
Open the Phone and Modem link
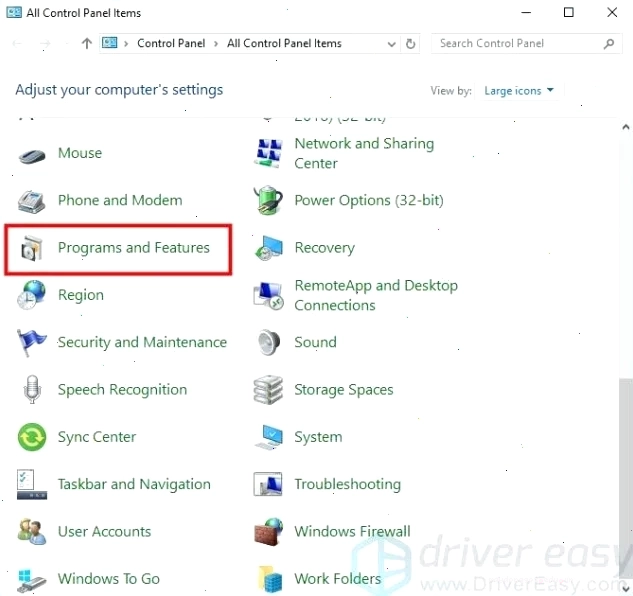click(120, 200)
